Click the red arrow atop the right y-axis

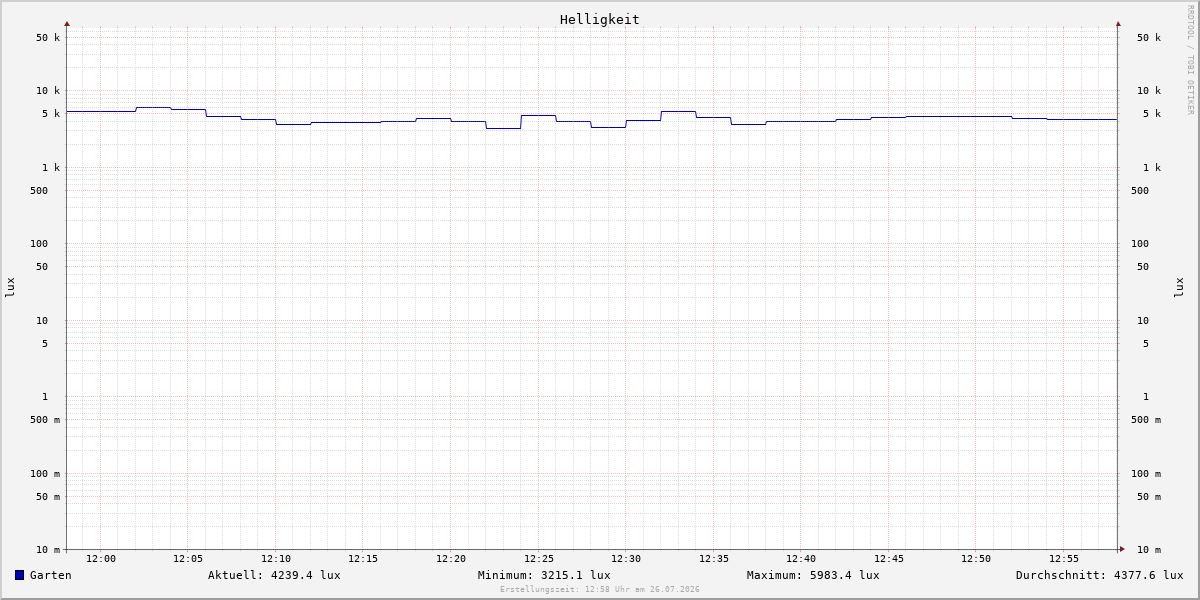pos(1118,23)
